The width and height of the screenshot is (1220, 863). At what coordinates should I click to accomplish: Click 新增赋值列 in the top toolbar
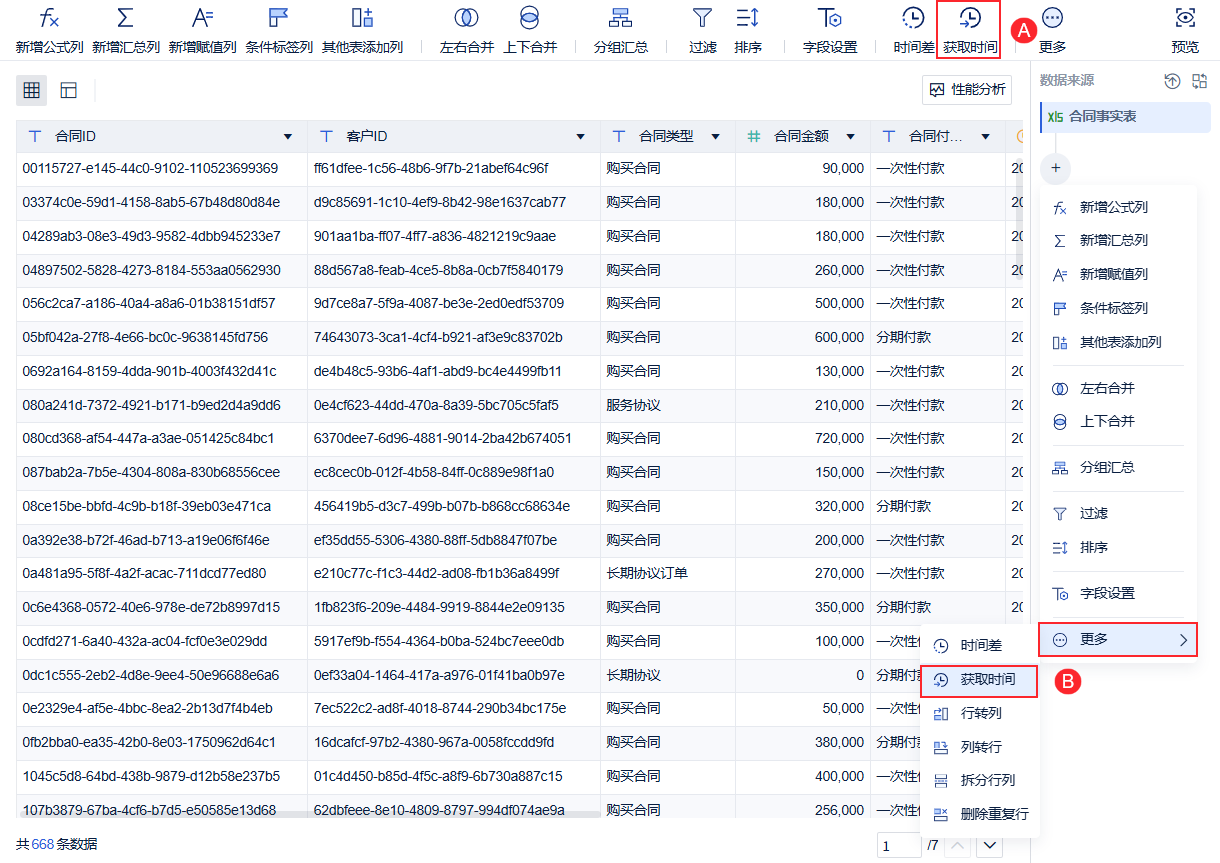(x=203, y=30)
